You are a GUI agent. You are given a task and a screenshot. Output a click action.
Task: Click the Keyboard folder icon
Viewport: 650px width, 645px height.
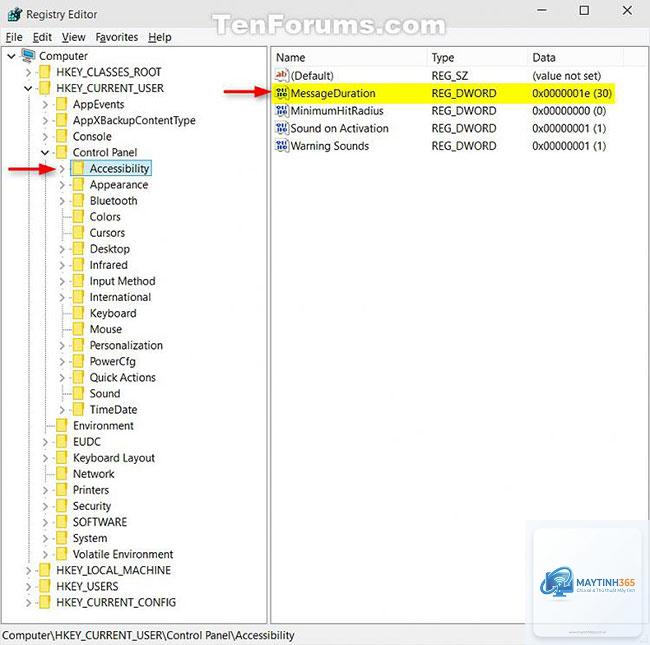78,313
